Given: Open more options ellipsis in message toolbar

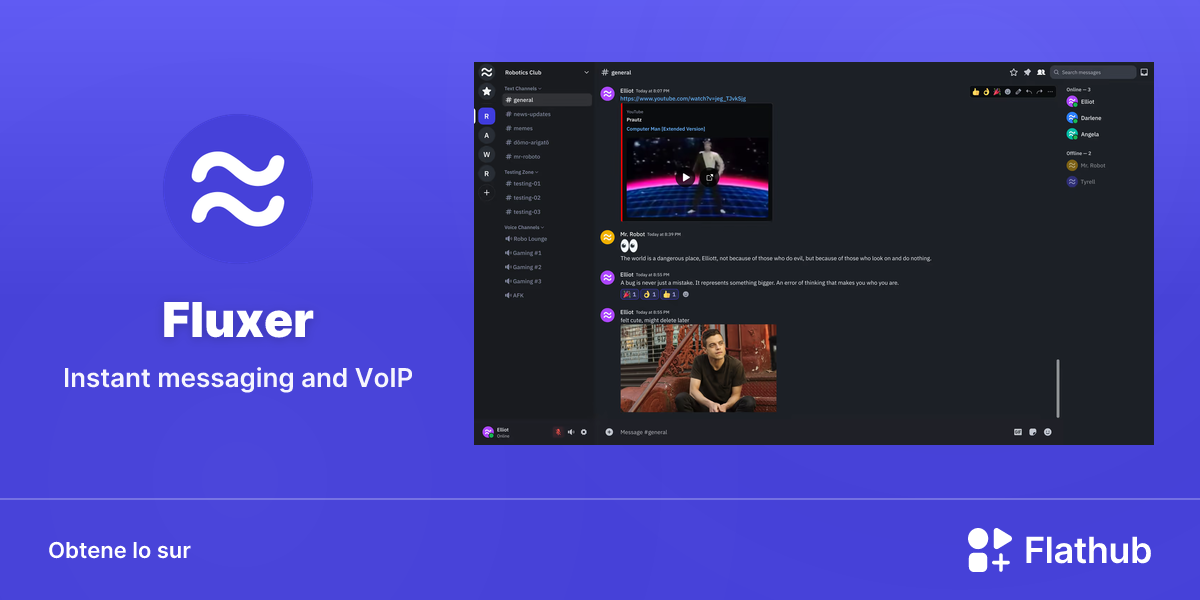Looking at the screenshot, I should tap(1050, 91).
